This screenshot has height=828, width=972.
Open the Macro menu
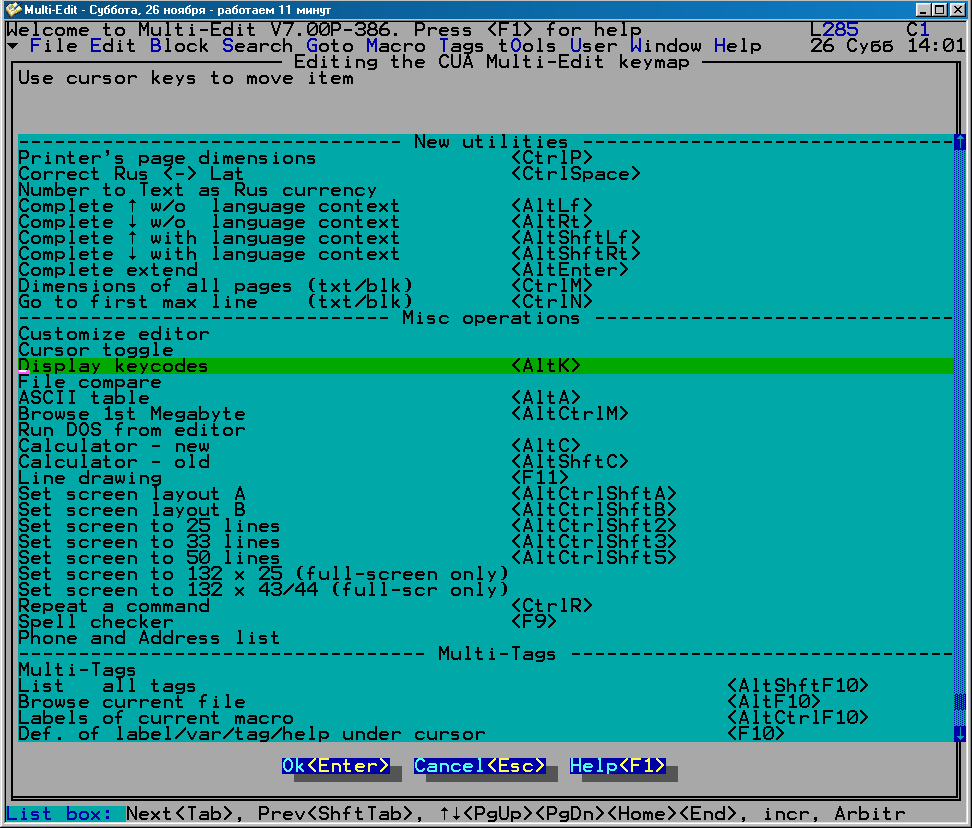[395, 46]
